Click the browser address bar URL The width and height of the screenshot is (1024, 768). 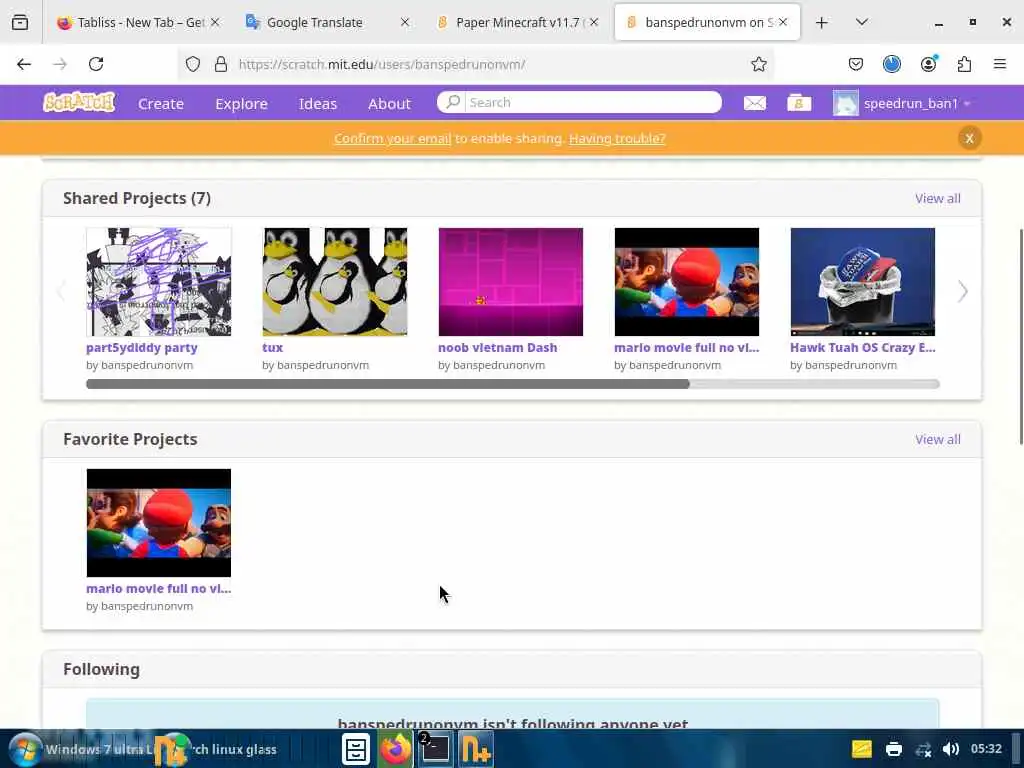(x=381, y=64)
